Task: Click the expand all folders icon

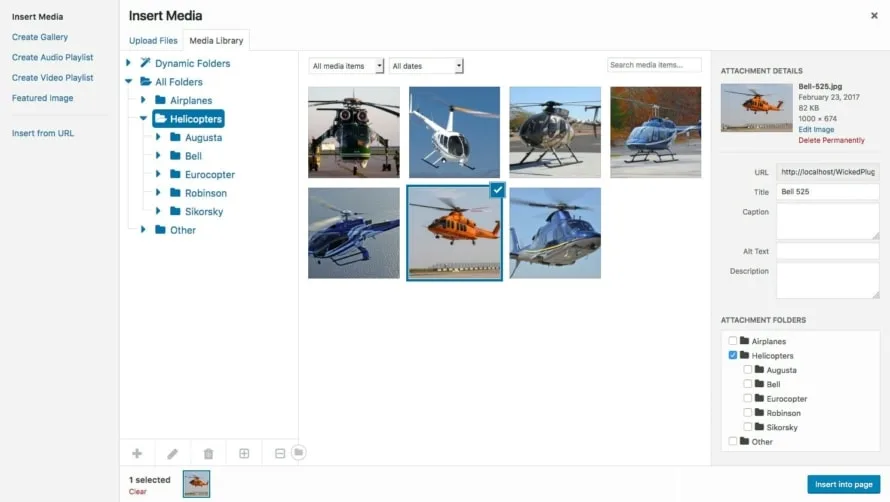Action: click(244, 453)
